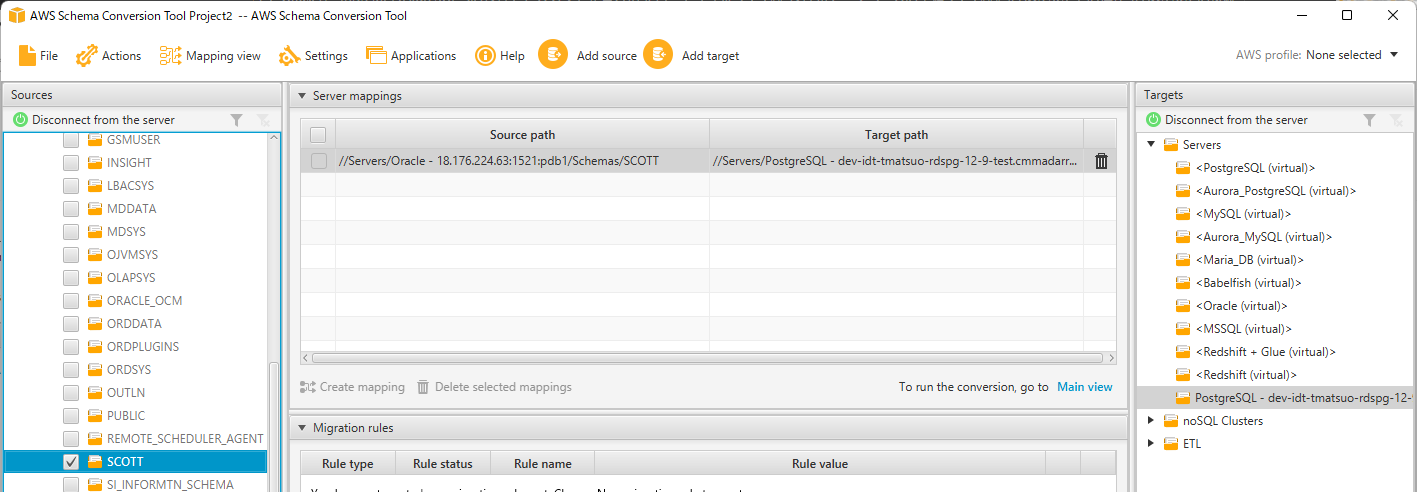Viewport: 1417px width, 492px height.
Task: Select the <Oracle (virtual)> target icon
Action: [x=1184, y=306]
